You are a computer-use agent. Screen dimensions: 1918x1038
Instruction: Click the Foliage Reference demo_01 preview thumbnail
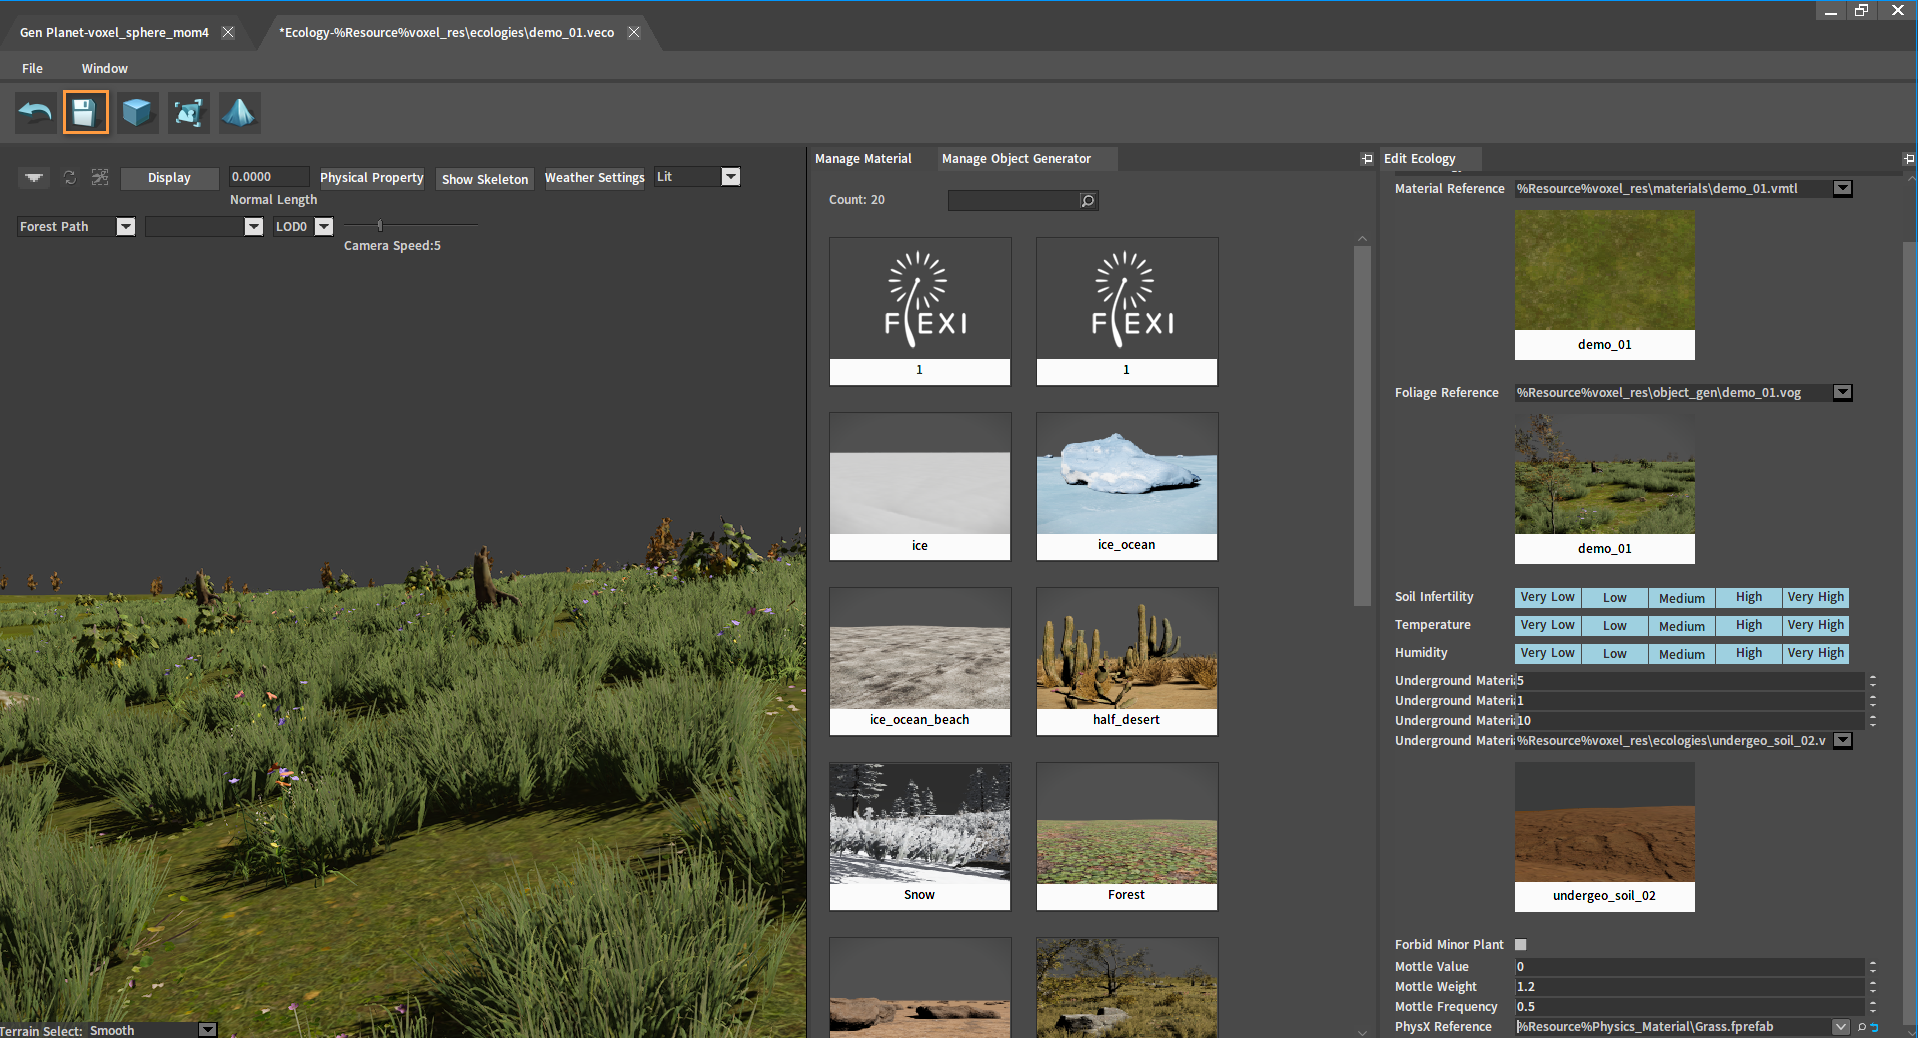point(1605,488)
